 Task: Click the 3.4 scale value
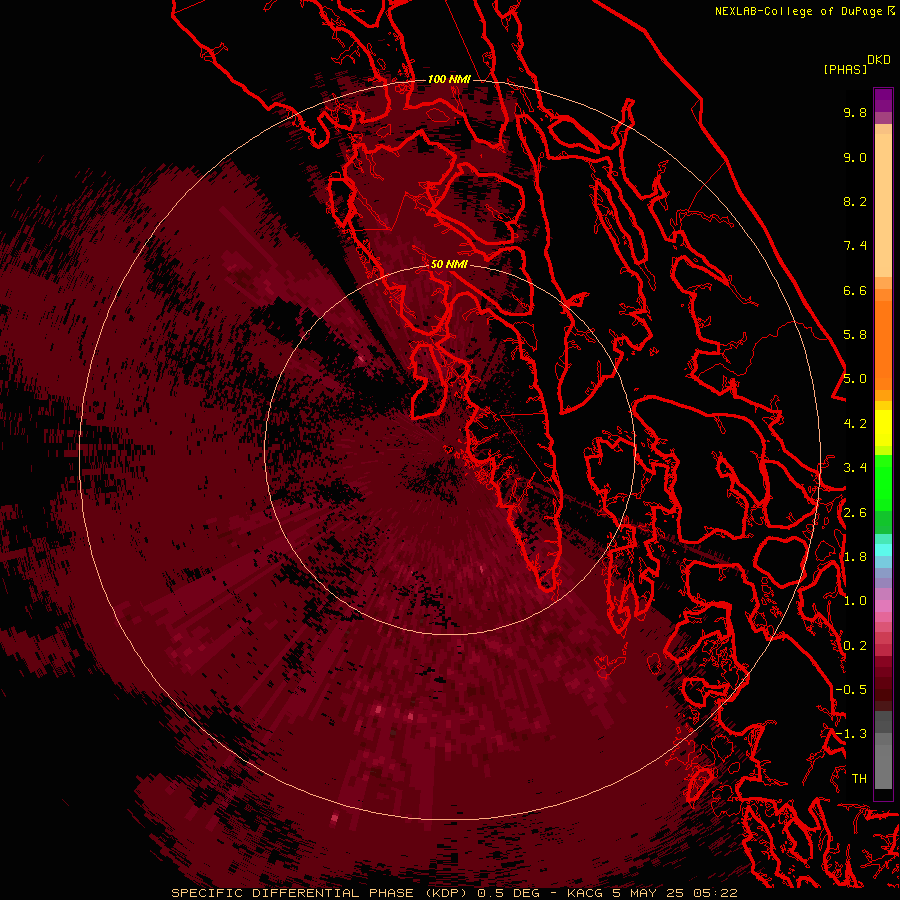[x=855, y=468]
